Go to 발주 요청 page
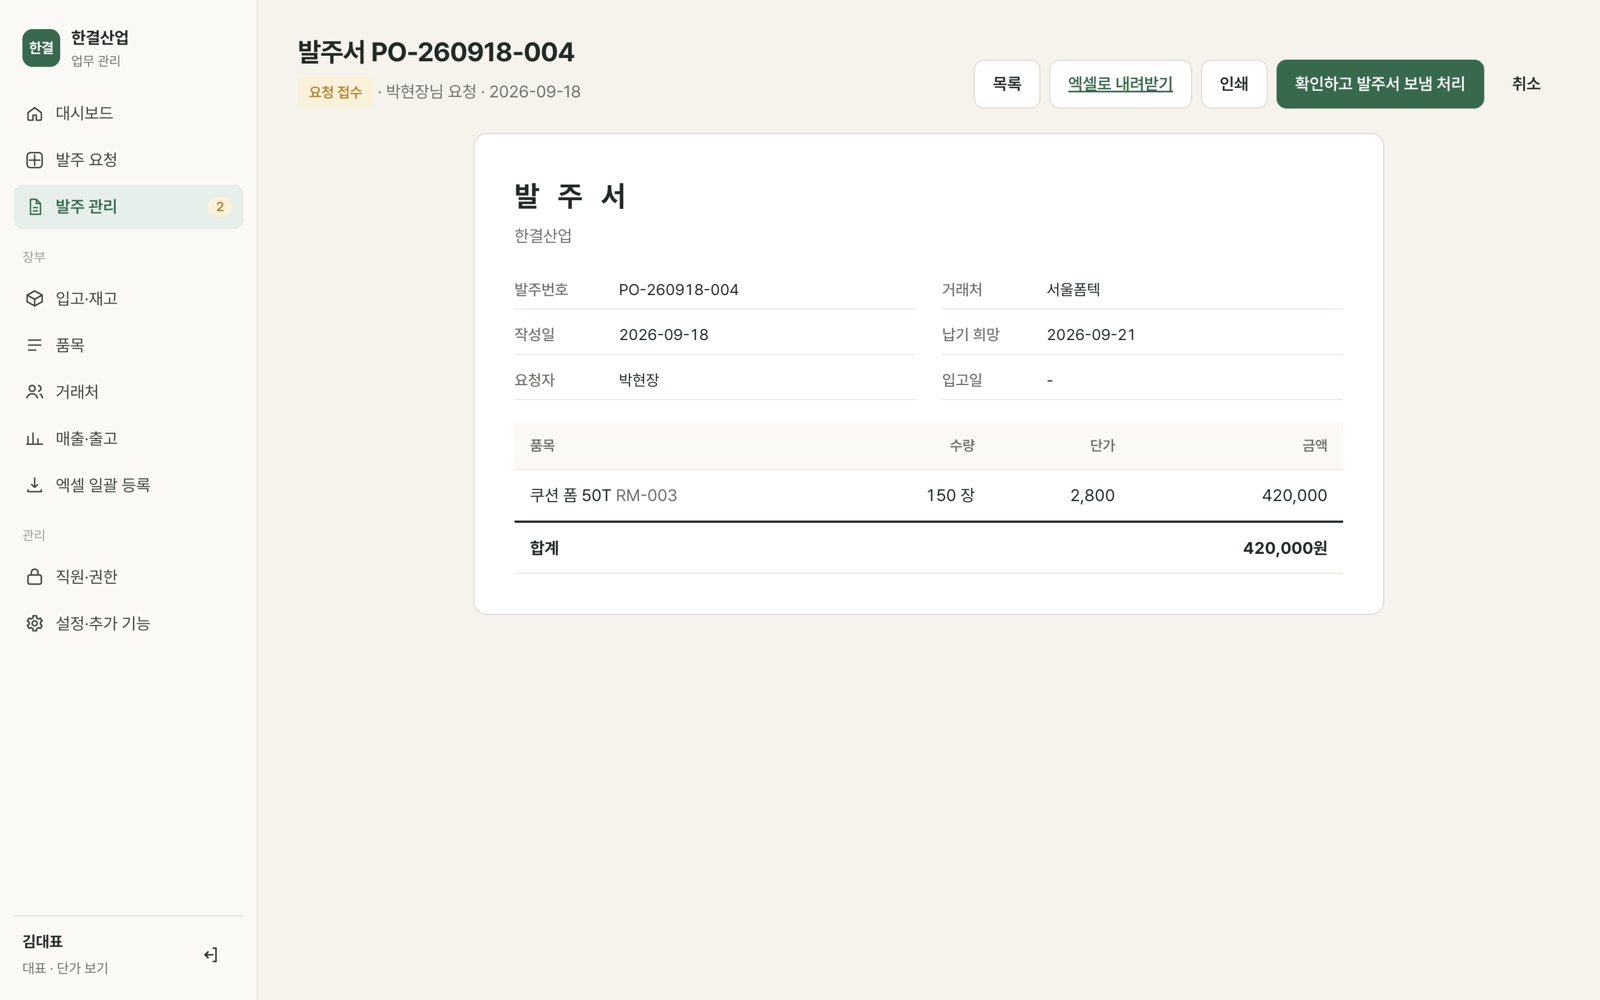Screen dimensions: 1600x1000 (x=128, y=160)
